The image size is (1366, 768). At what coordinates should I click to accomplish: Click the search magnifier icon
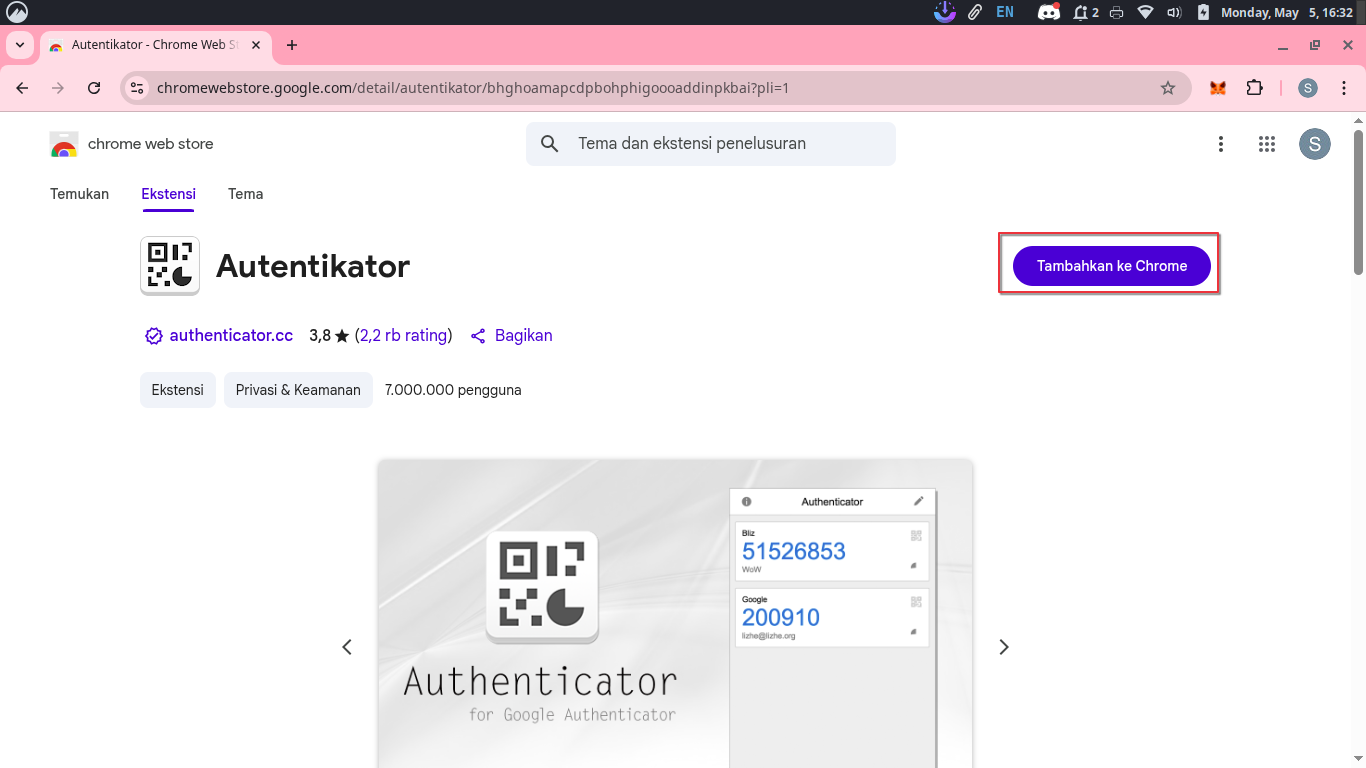tap(549, 144)
